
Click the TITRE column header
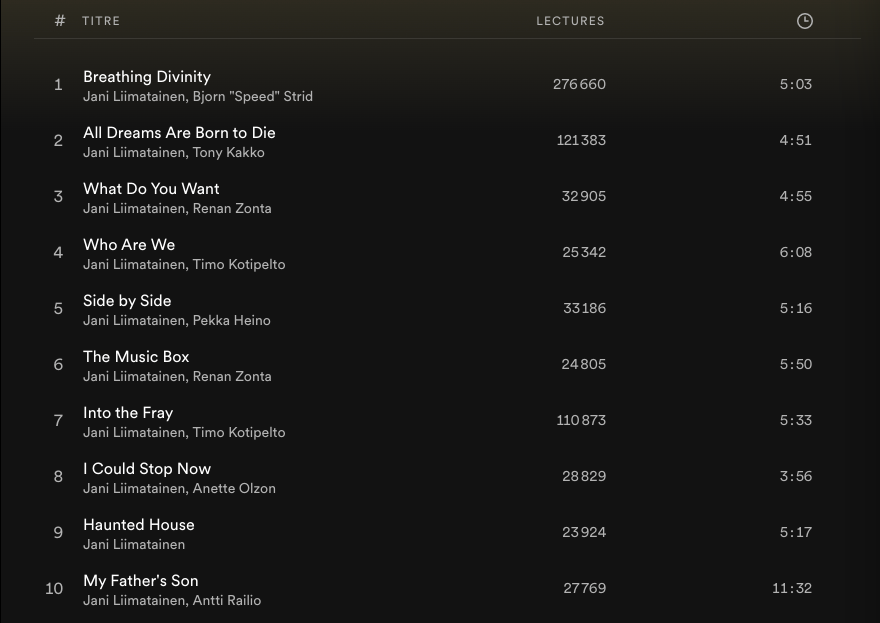tap(101, 21)
